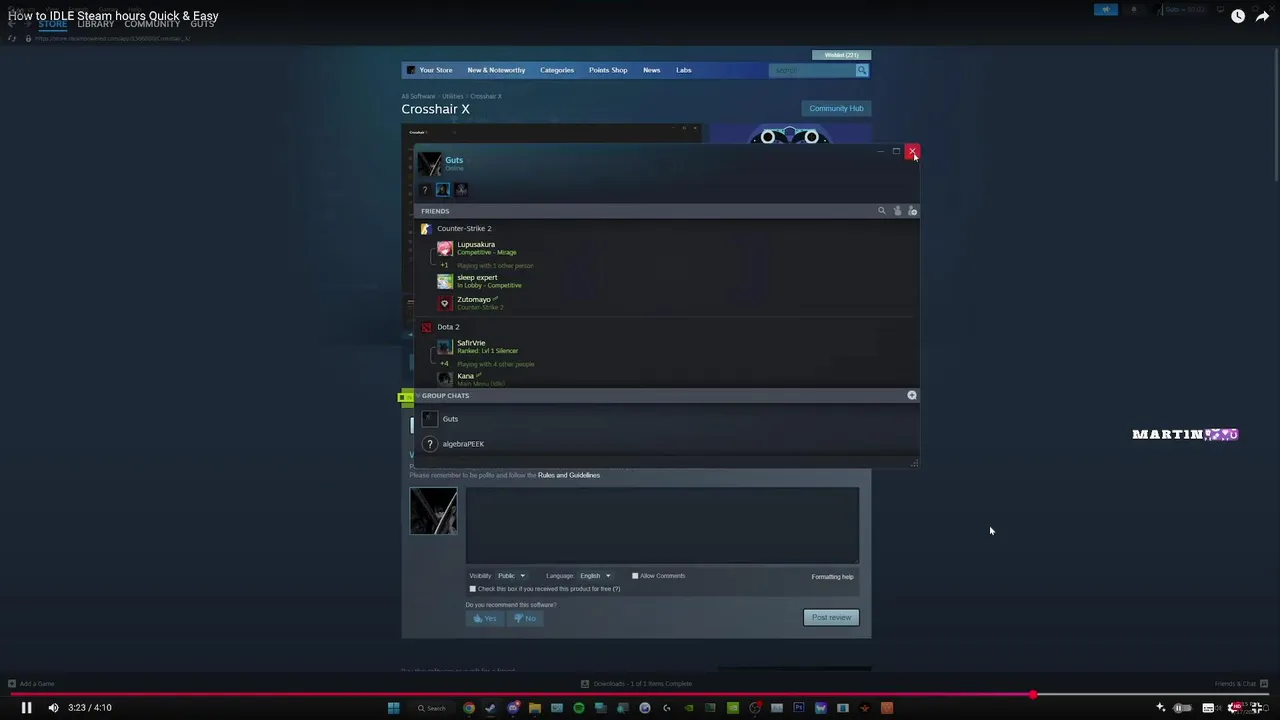
Task: Open Your Store menu
Action: coord(436,70)
